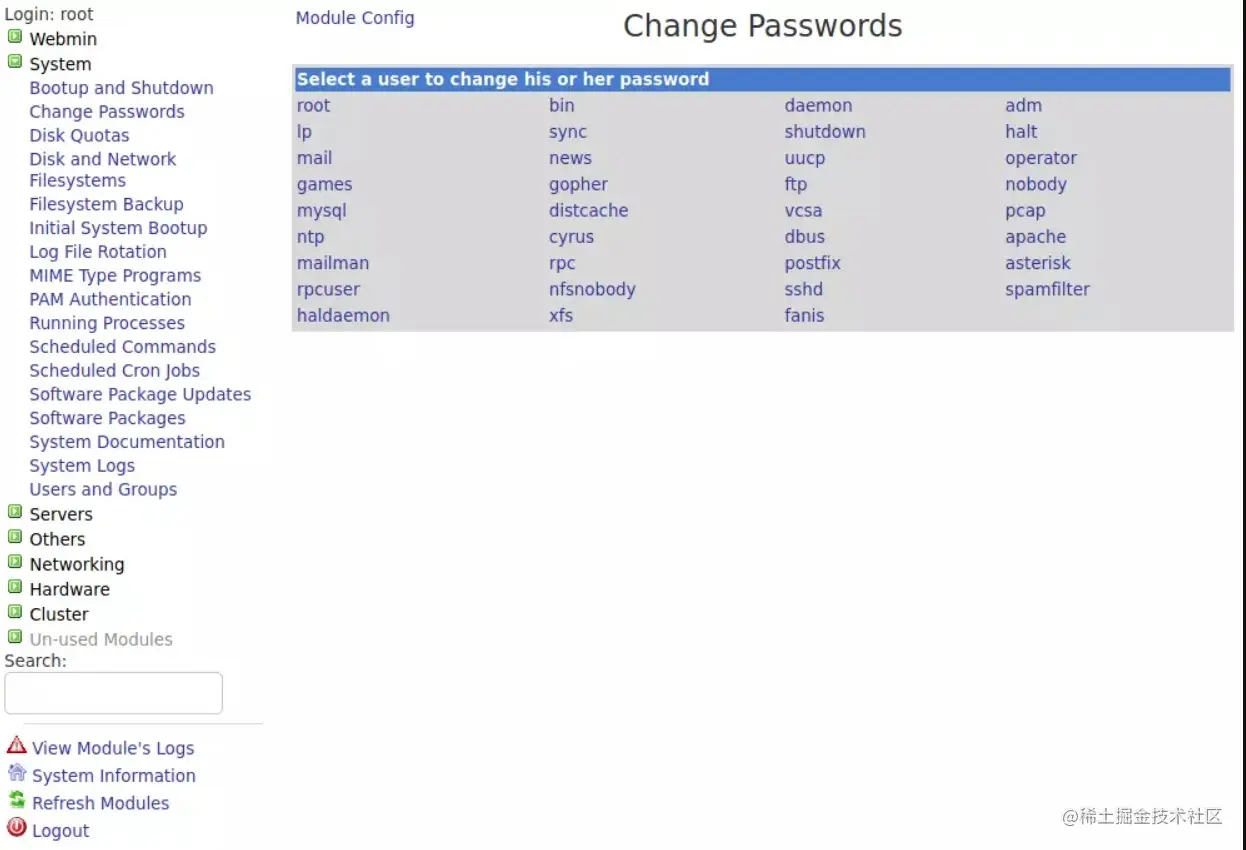Expand the Networking category arrow icon
This screenshot has width=1246, height=850.
pos(15,562)
